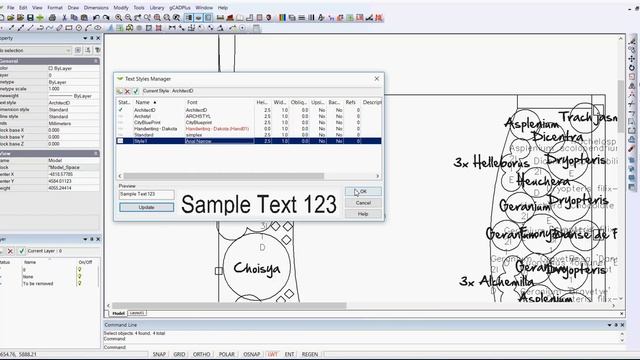Viewport: 640px width, 360px height.
Task: Collapse the View properties section
Action: pos(96,153)
